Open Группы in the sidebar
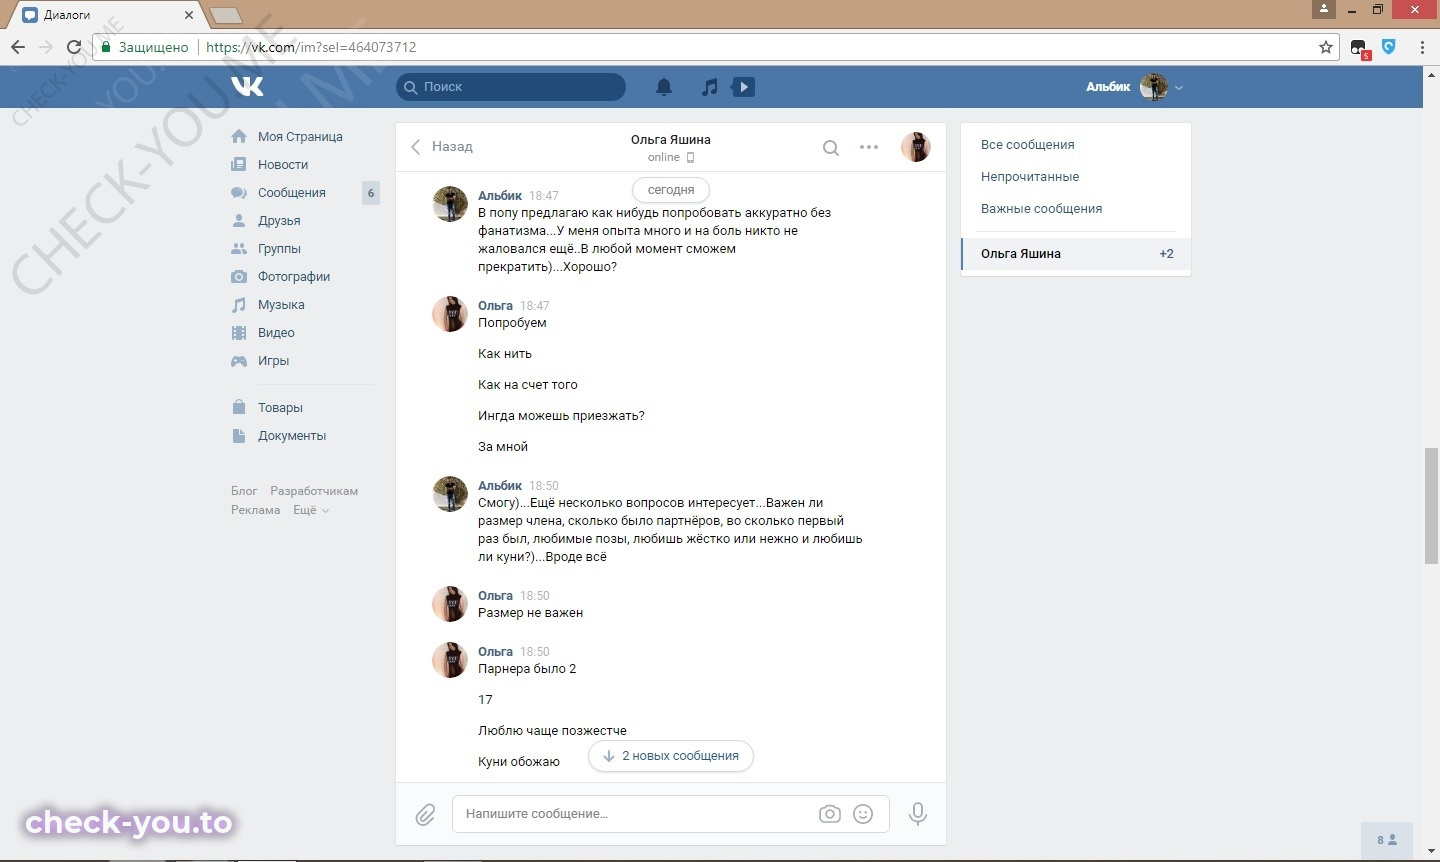 coord(279,249)
